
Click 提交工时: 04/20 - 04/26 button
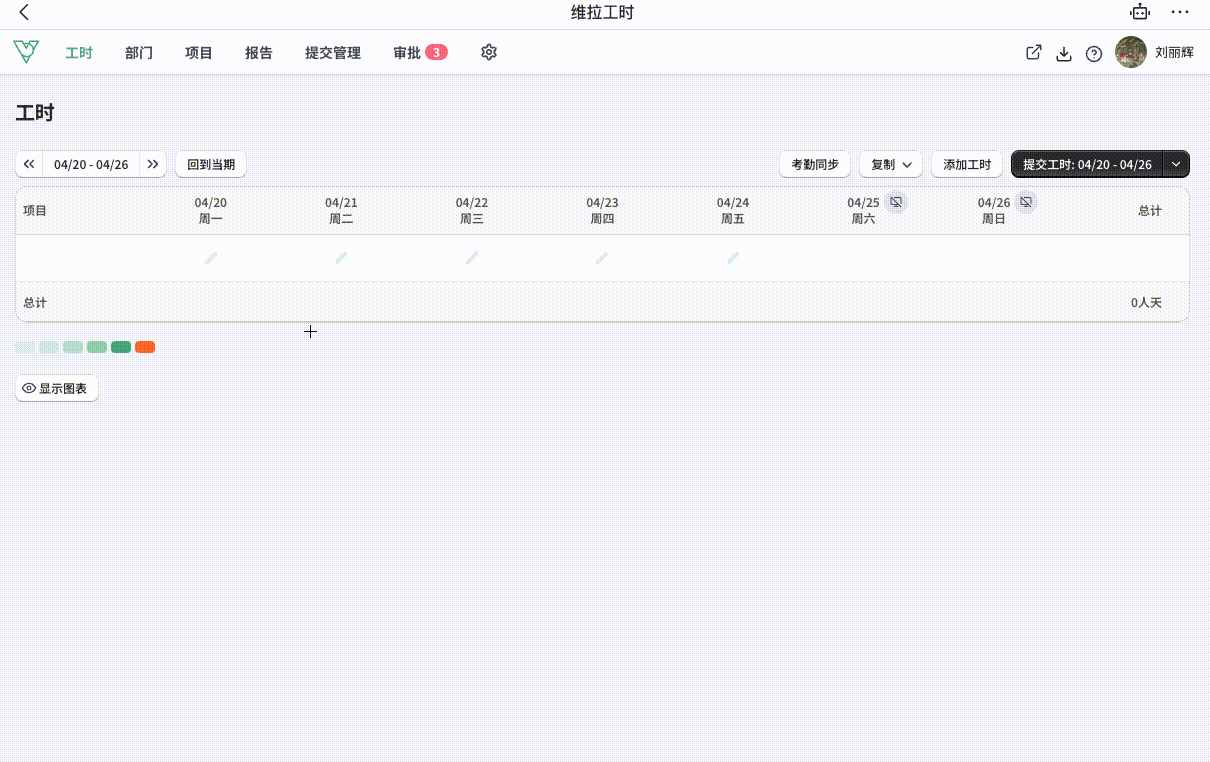point(1087,164)
